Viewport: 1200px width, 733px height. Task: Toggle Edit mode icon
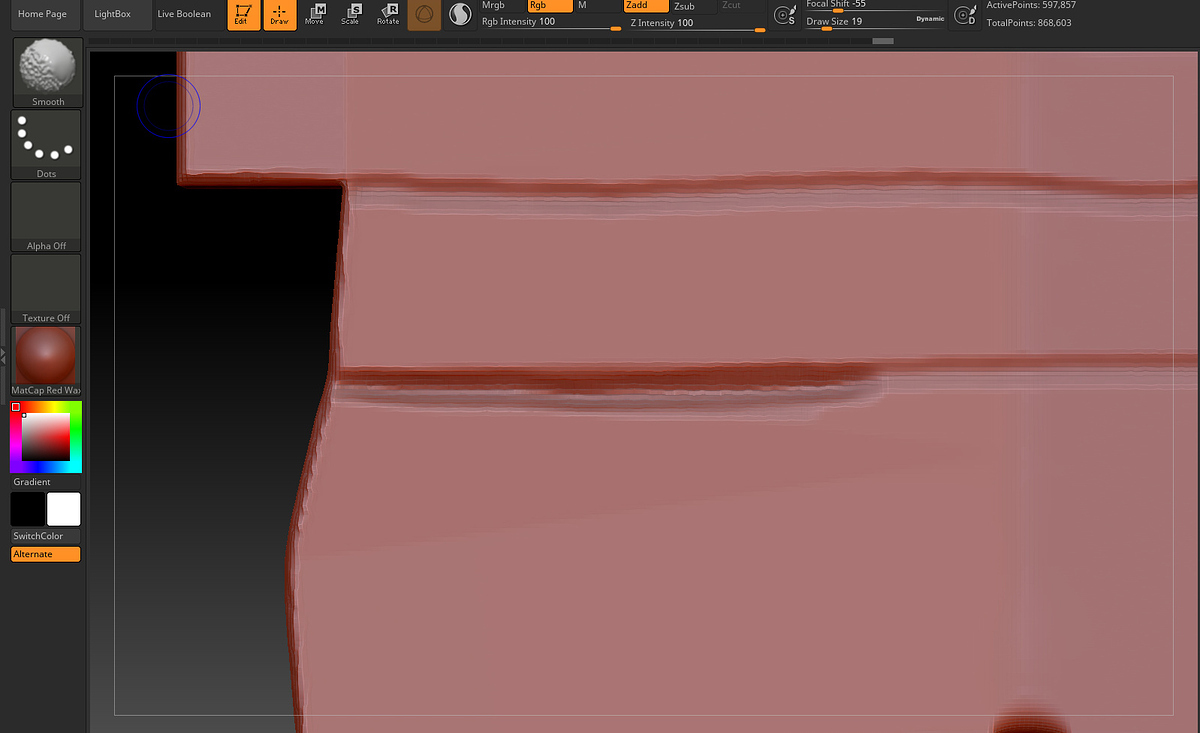pyautogui.click(x=244, y=15)
